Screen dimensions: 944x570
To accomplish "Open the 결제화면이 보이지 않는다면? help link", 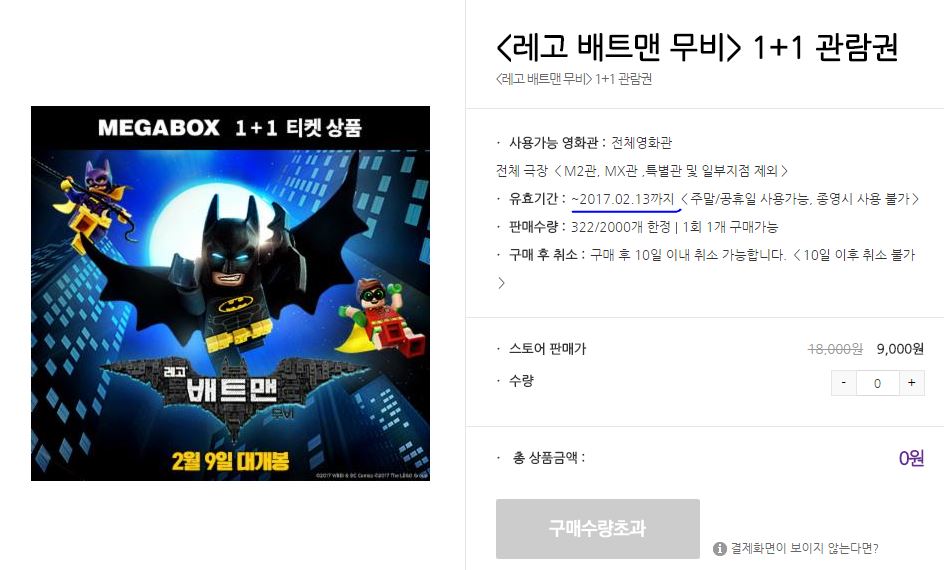I will pyautogui.click(x=804, y=548).
